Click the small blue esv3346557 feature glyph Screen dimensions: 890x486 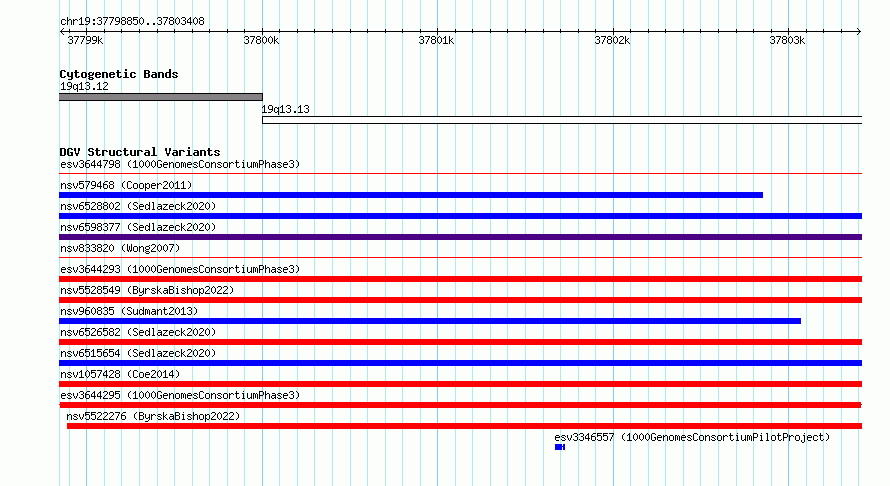tap(560, 447)
